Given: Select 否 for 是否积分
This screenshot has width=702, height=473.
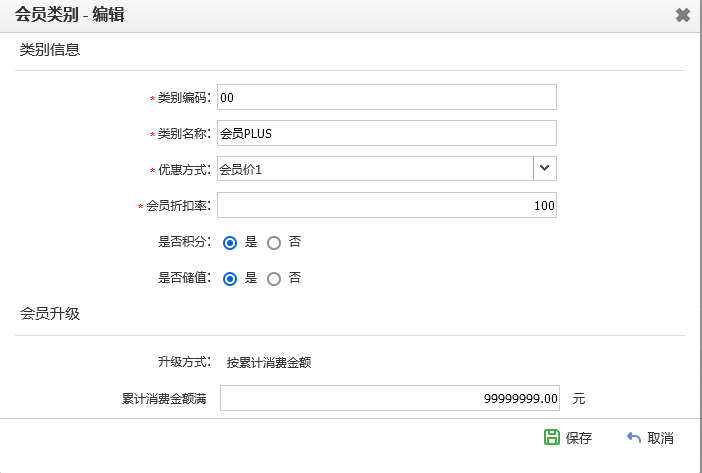Looking at the screenshot, I should 274,243.
